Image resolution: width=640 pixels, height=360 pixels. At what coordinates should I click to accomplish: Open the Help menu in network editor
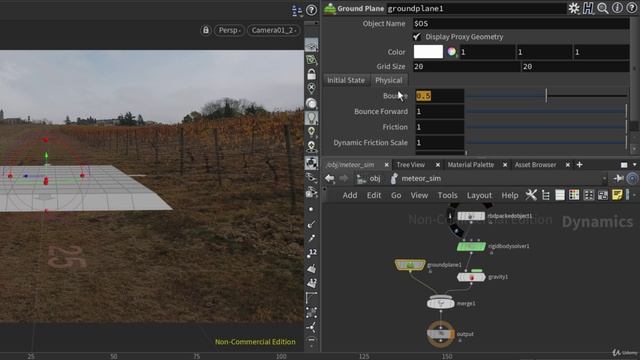coord(510,195)
